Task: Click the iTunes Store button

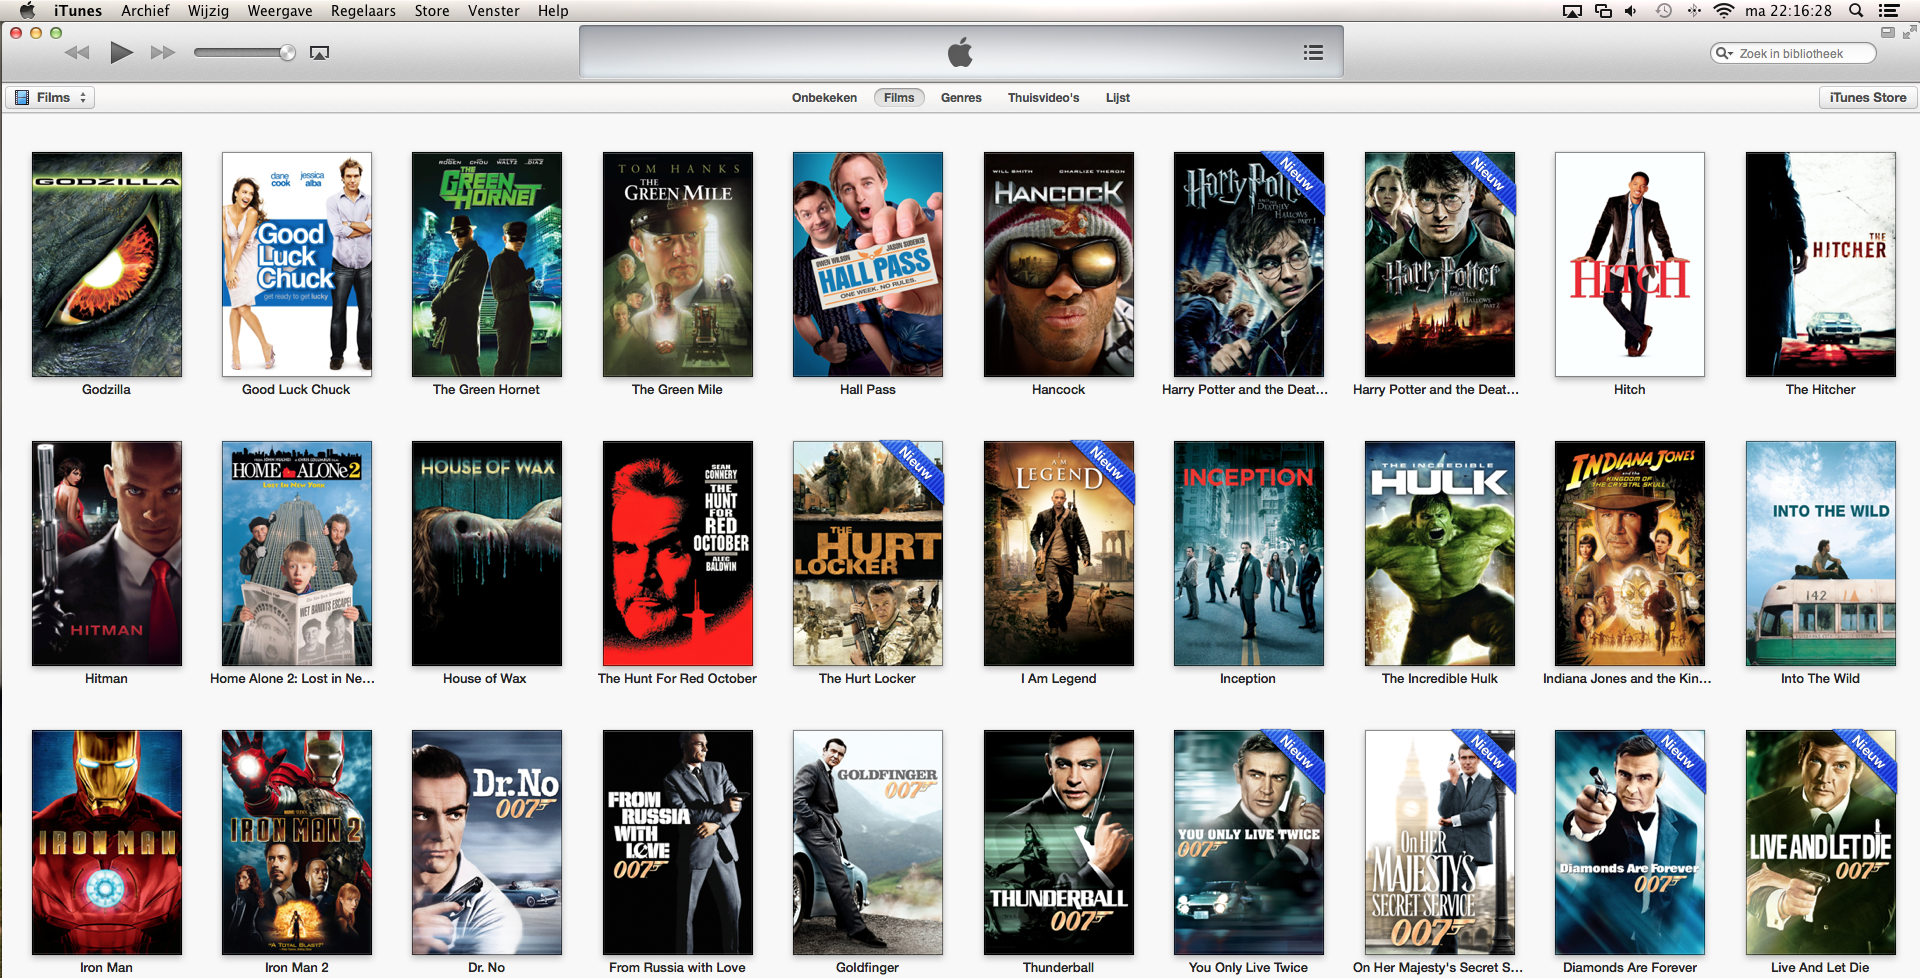Action: point(1867,97)
